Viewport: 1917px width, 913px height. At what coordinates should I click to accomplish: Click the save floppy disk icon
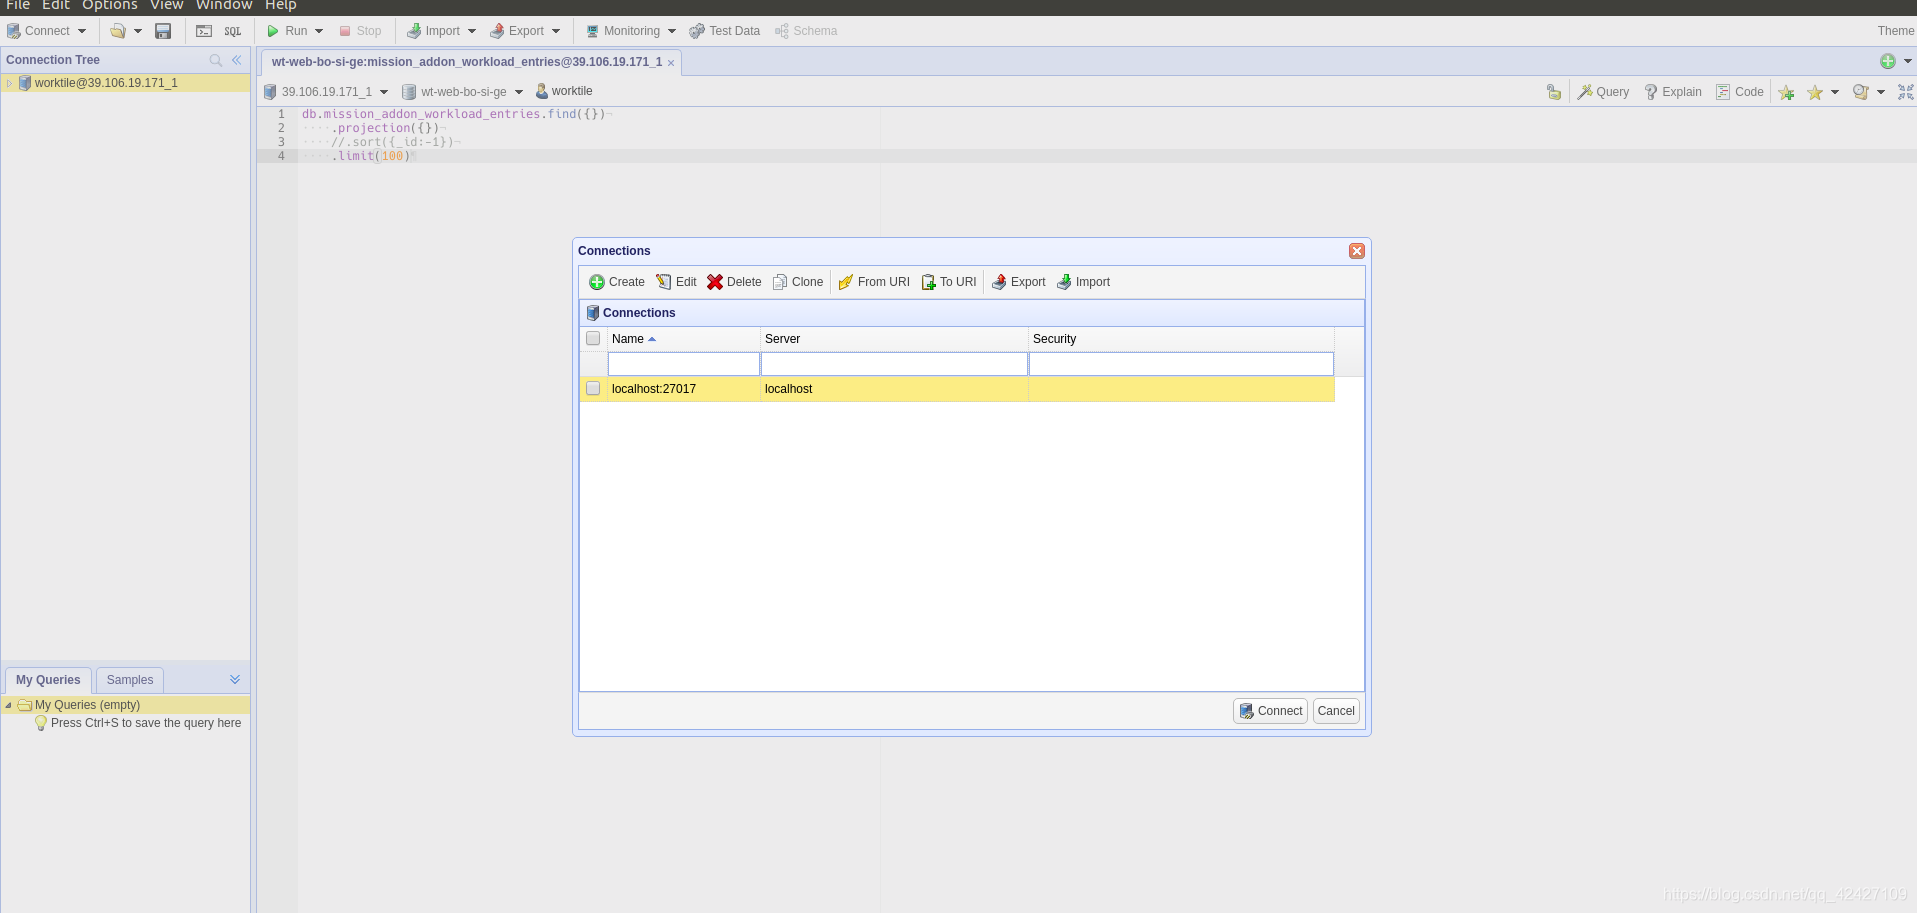(163, 31)
